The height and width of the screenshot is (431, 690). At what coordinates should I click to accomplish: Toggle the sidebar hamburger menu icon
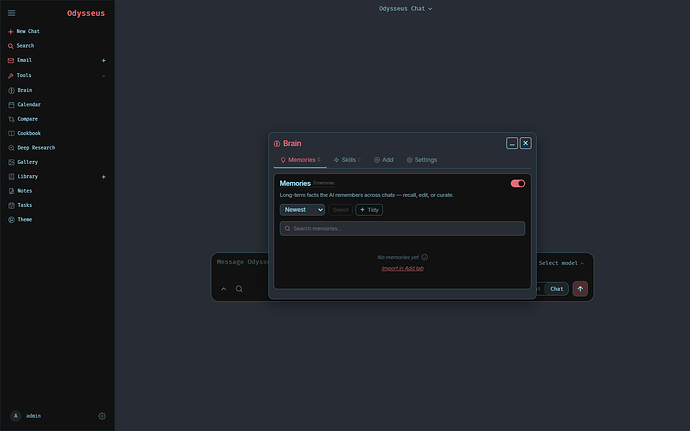click(11, 13)
